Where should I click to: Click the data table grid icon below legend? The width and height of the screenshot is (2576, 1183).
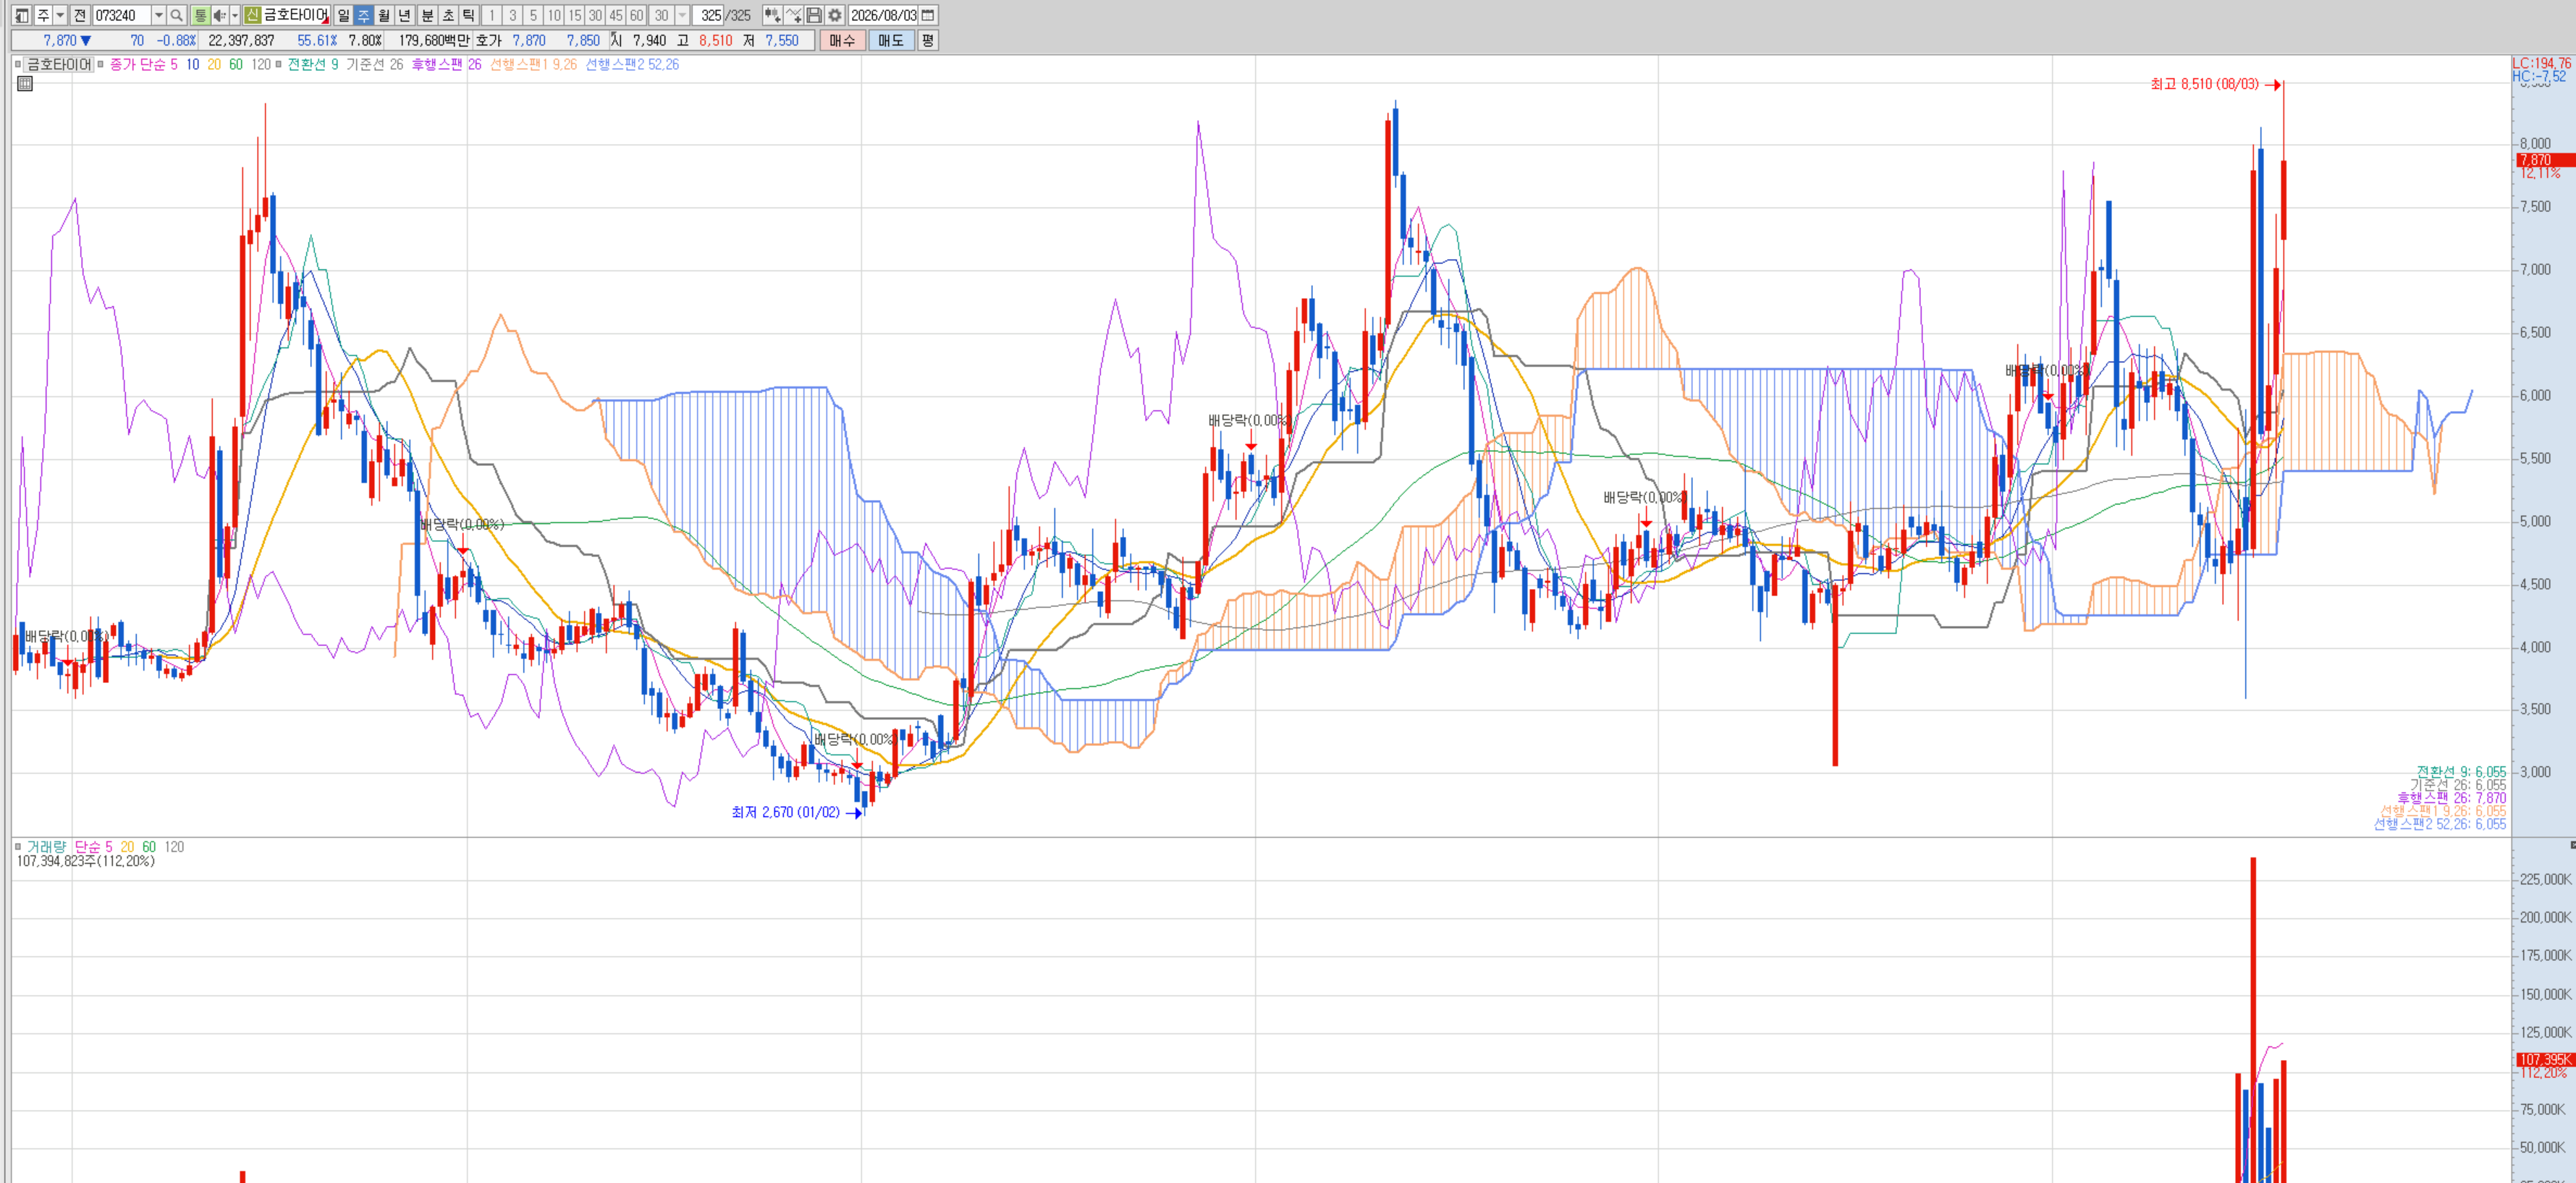coord(25,84)
